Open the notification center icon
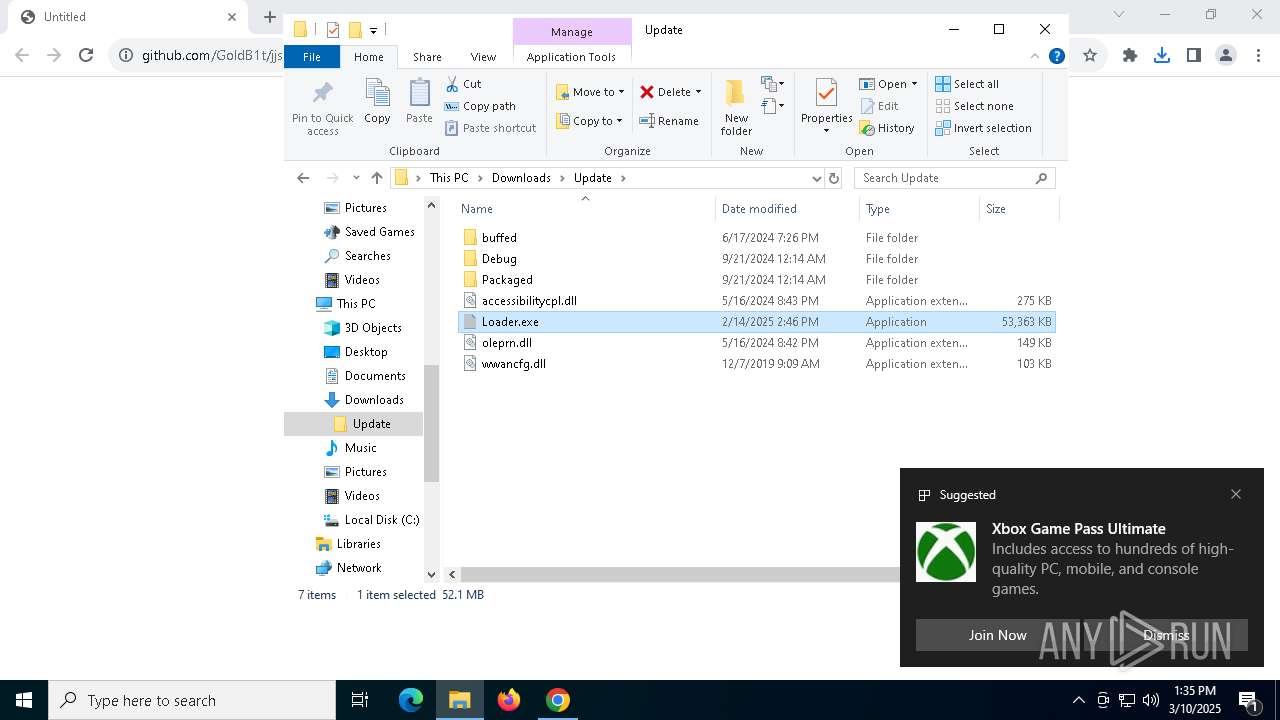The width and height of the screenshot is (1280, 720). 1248,700
